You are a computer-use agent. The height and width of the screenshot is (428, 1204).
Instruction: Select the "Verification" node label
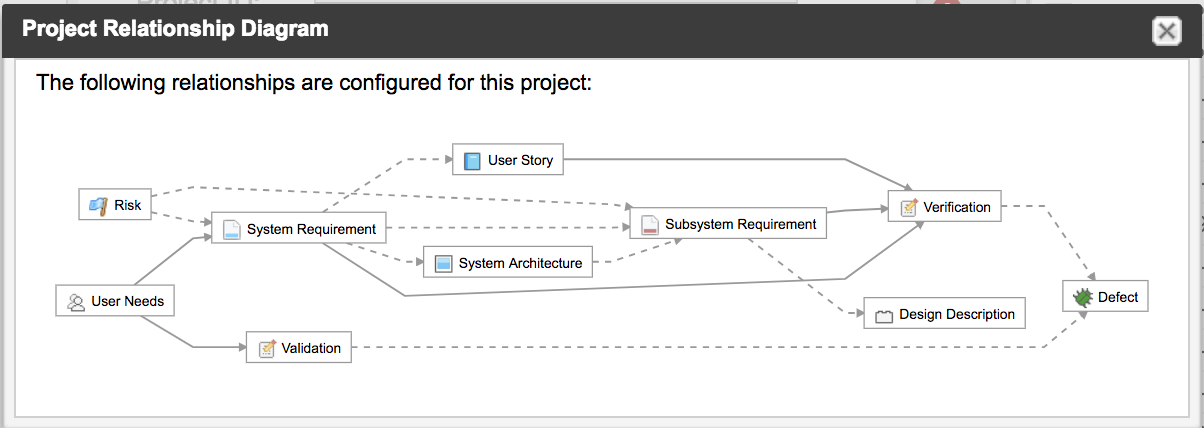pyautogui.click(x=956, y=207)
